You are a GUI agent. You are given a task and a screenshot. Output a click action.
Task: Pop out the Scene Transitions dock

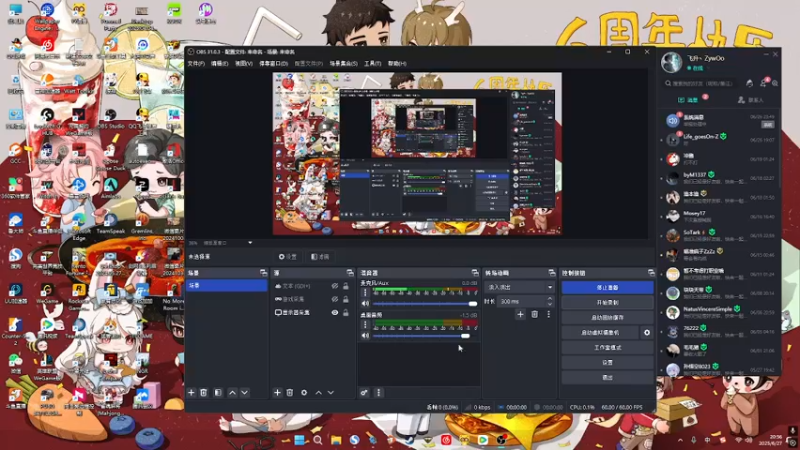point(552,273)
